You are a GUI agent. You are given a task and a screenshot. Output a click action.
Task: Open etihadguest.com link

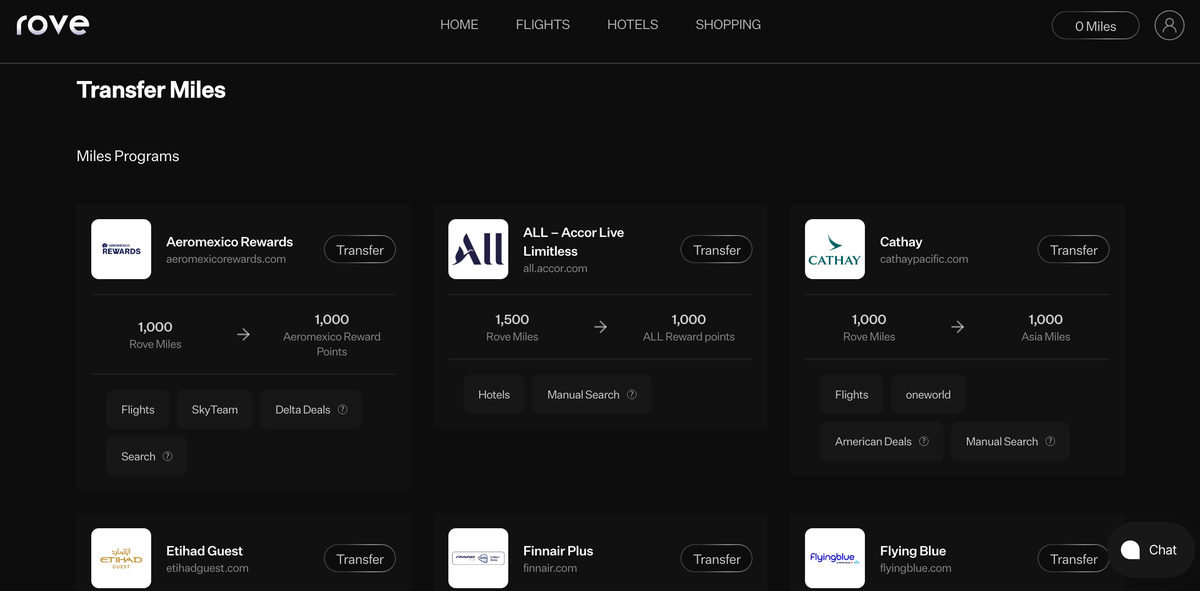(x=207, y=568)
